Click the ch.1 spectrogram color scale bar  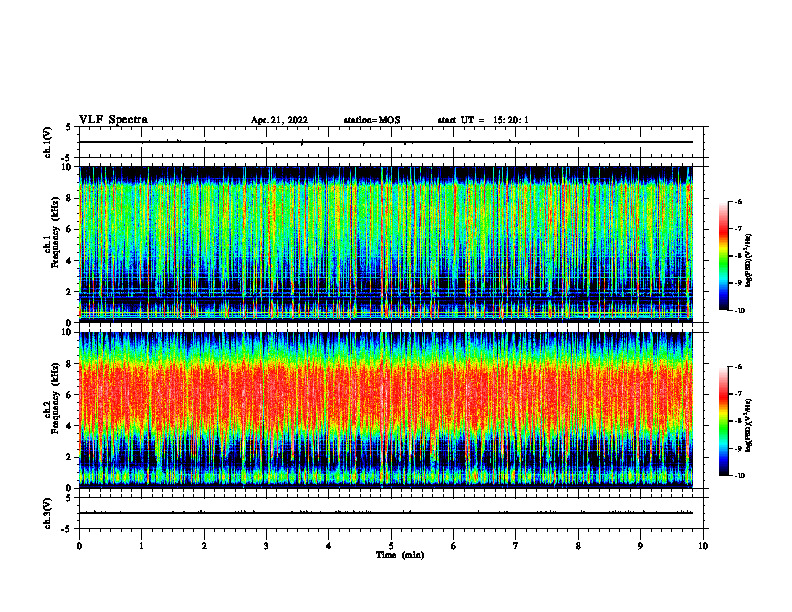(723, 256)
